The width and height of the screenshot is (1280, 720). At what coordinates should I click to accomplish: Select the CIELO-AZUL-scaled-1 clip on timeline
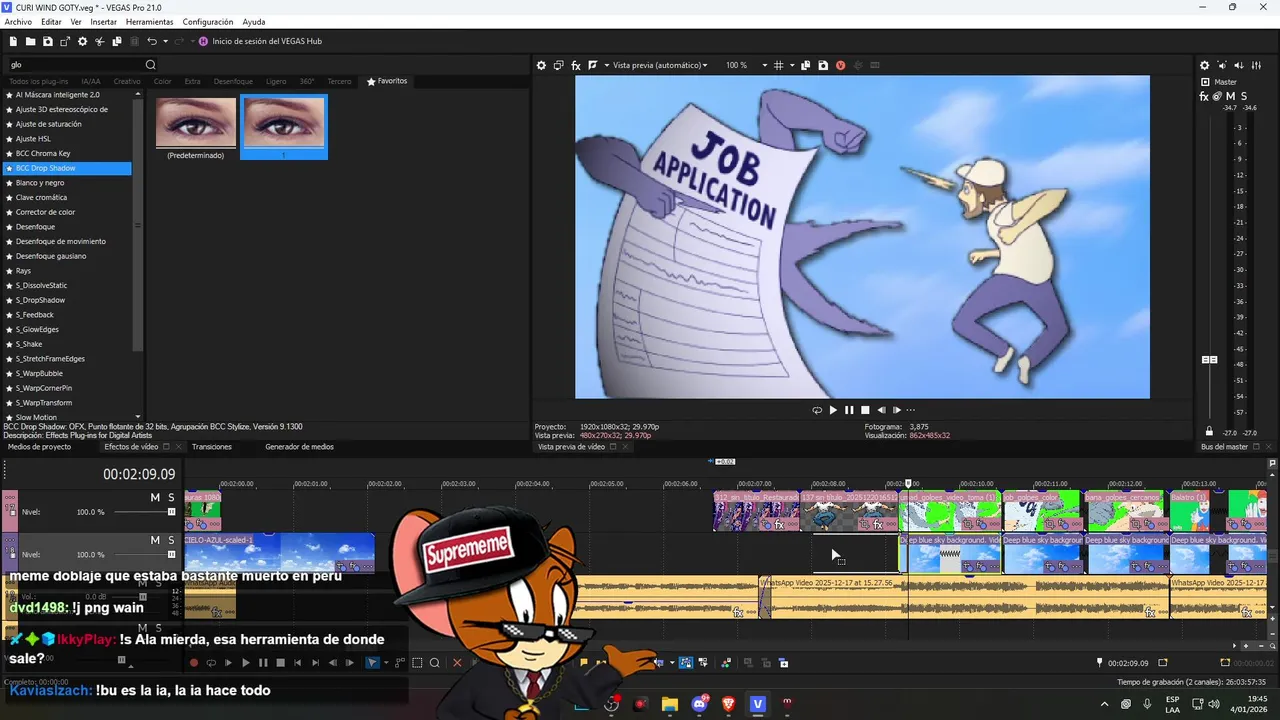click(279, 553)
